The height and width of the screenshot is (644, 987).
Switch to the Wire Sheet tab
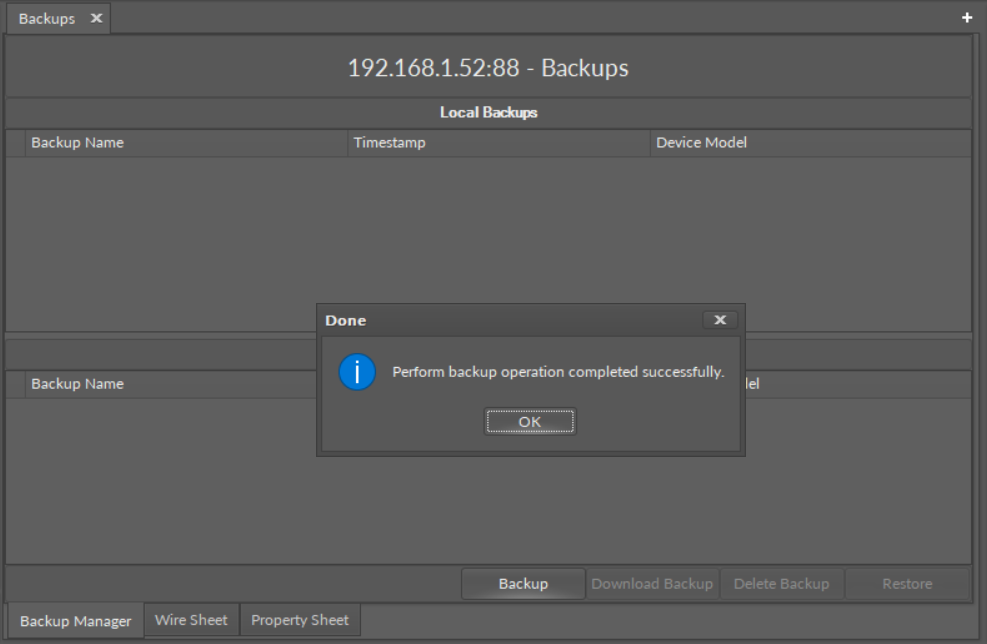click(191, 620)
